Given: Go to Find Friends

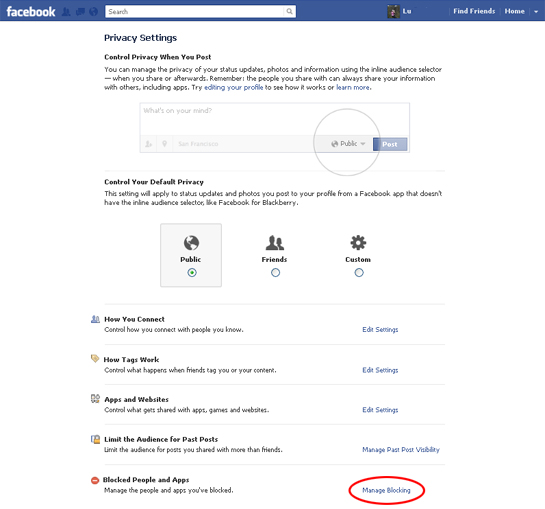Looking at the screenshot, I should coord(474,11).
